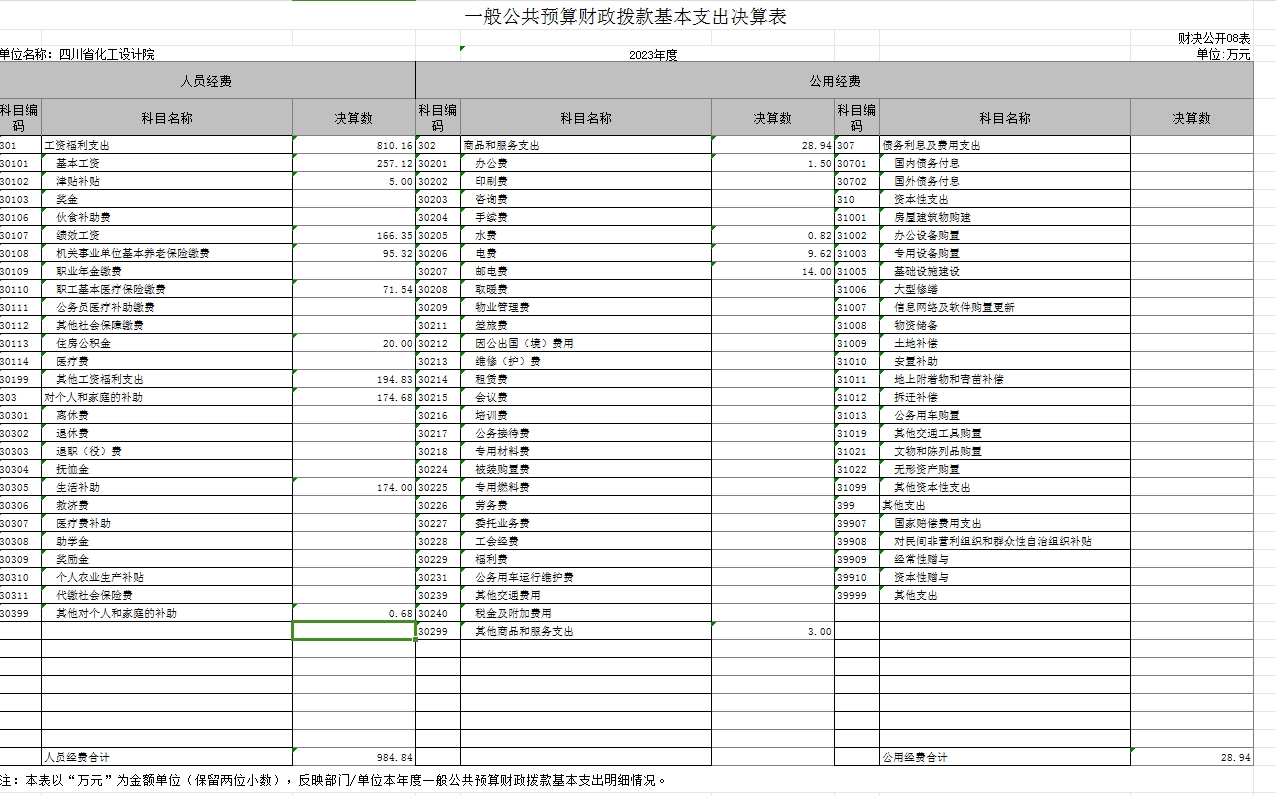
Task: Select the 机关事业单位基本养老保险缴费 cell
Action: 167,253
